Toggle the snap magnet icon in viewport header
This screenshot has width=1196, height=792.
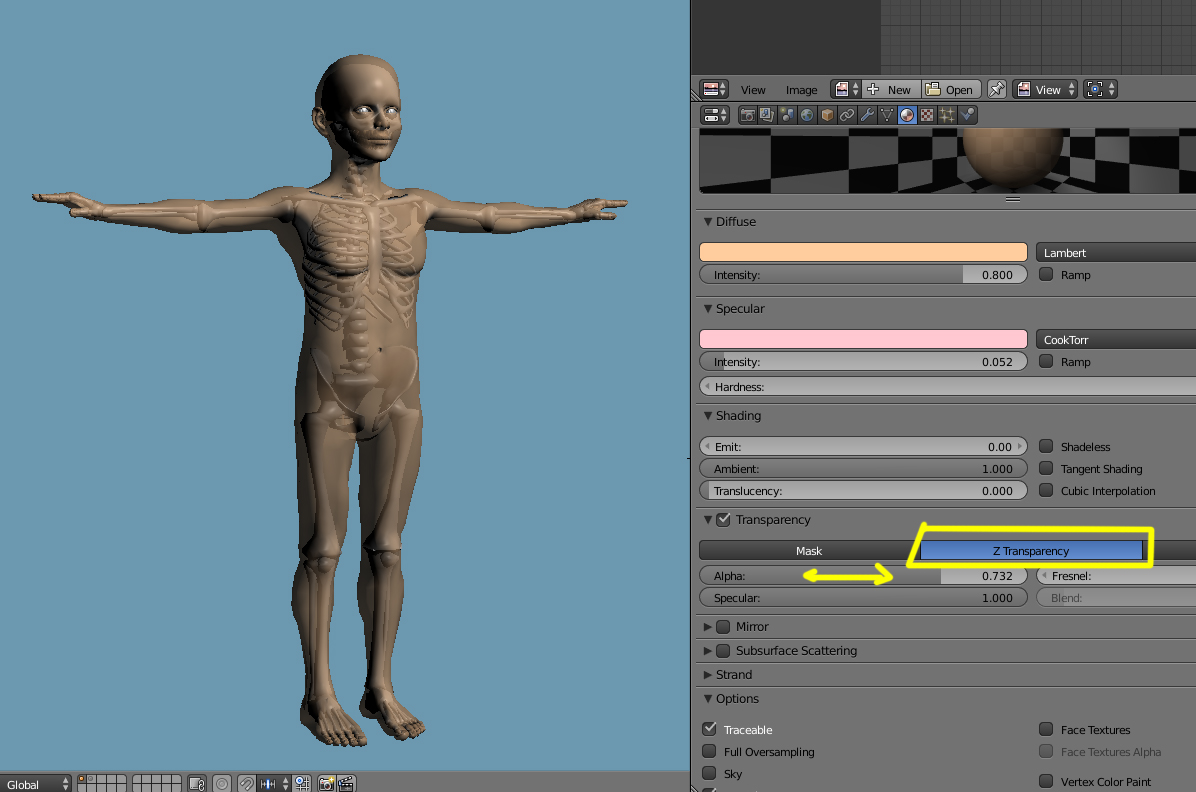pos(246,783)
